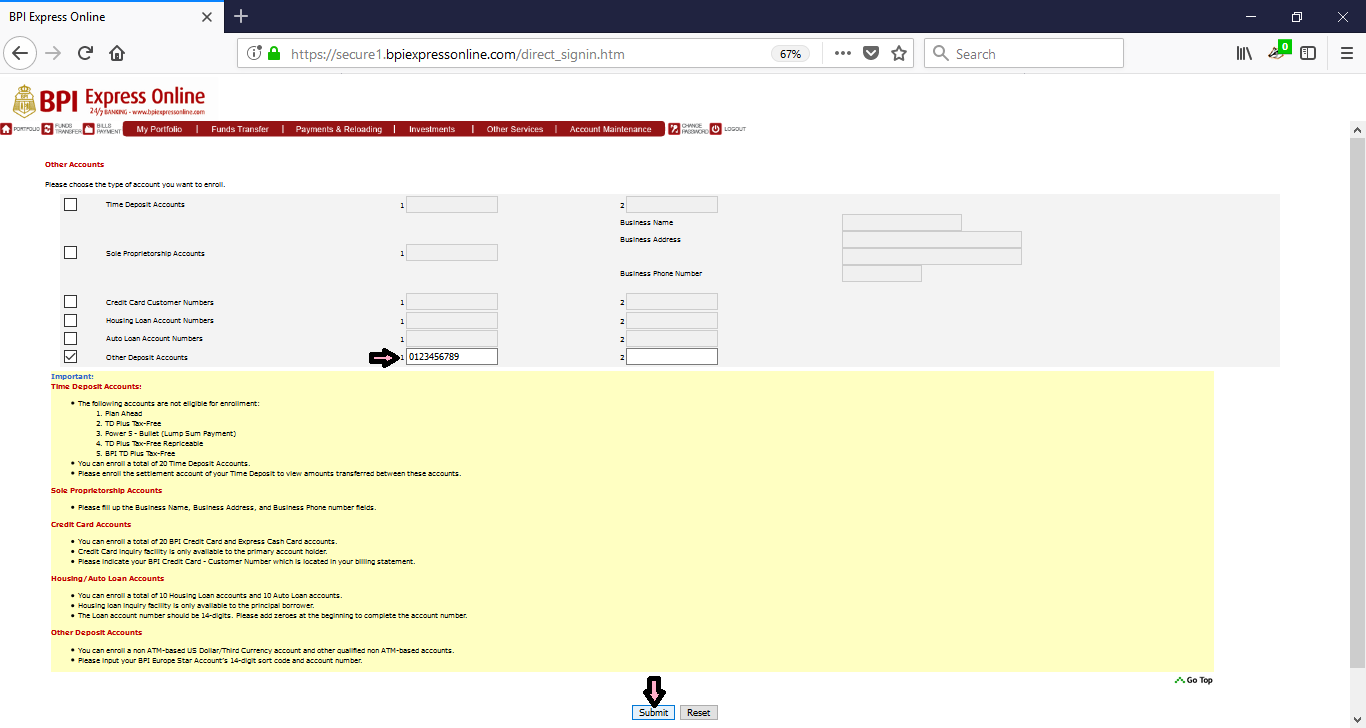Click the field containing 0123456789
This screenshot has height=728, width=1366.
(451, 355)
